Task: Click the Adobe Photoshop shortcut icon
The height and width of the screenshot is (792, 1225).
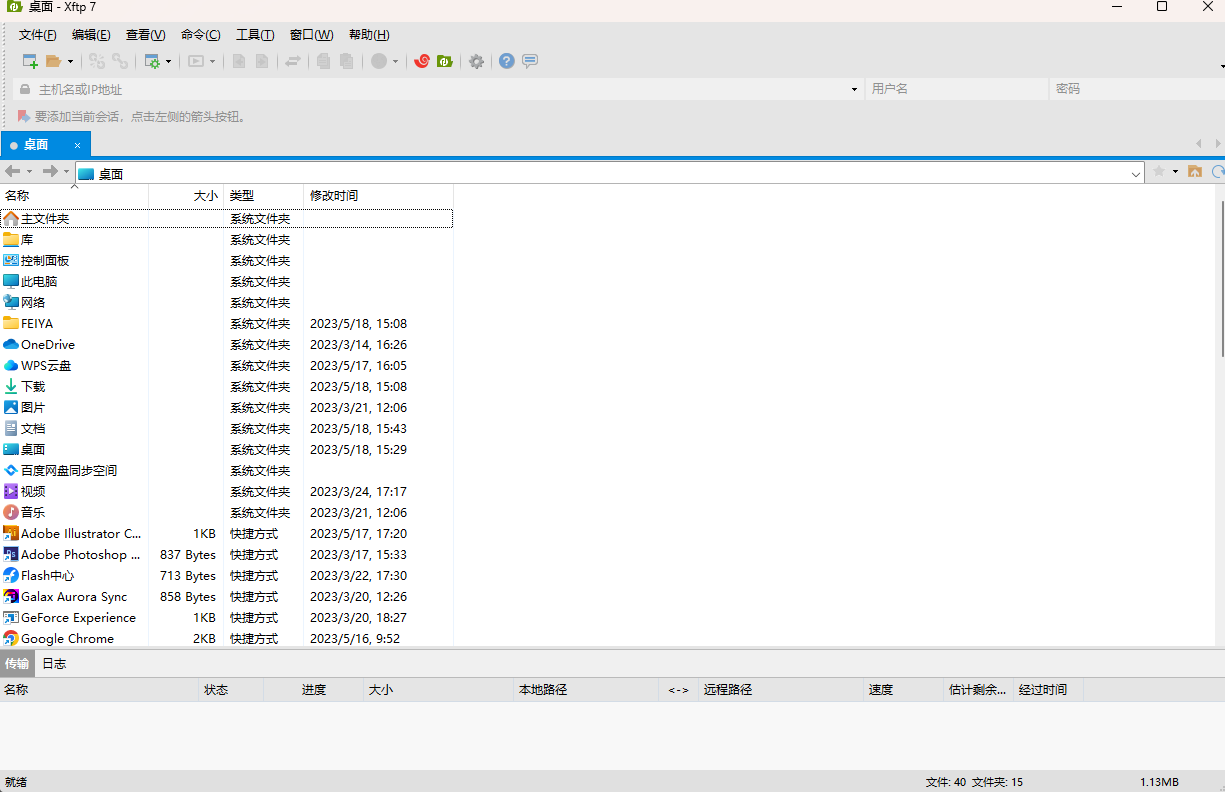Action: coord(11,554)
